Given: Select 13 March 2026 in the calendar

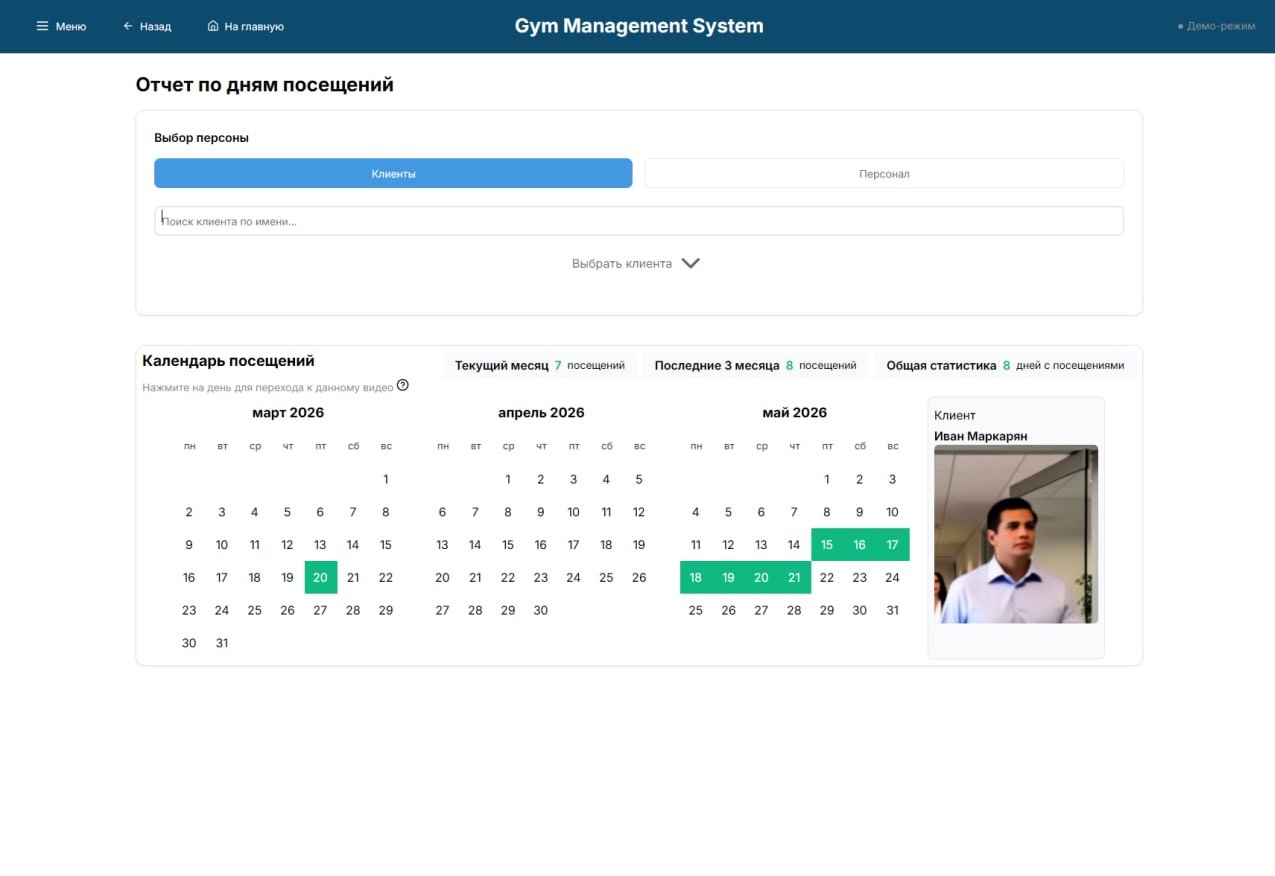Looking at the screenshot, I should coord(320,545).
